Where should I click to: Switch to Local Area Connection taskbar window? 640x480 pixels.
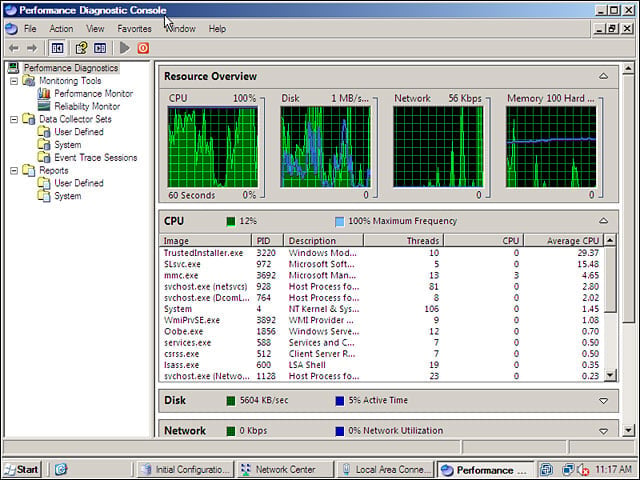(x=386, y=469)
